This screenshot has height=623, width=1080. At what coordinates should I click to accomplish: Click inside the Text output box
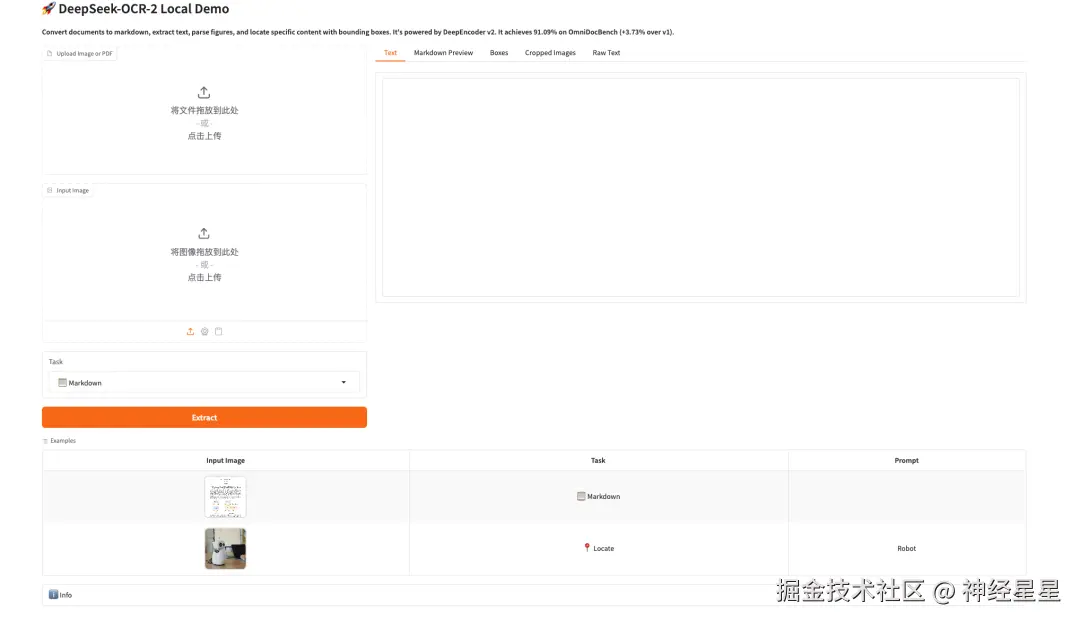click(x=700, y=187)
